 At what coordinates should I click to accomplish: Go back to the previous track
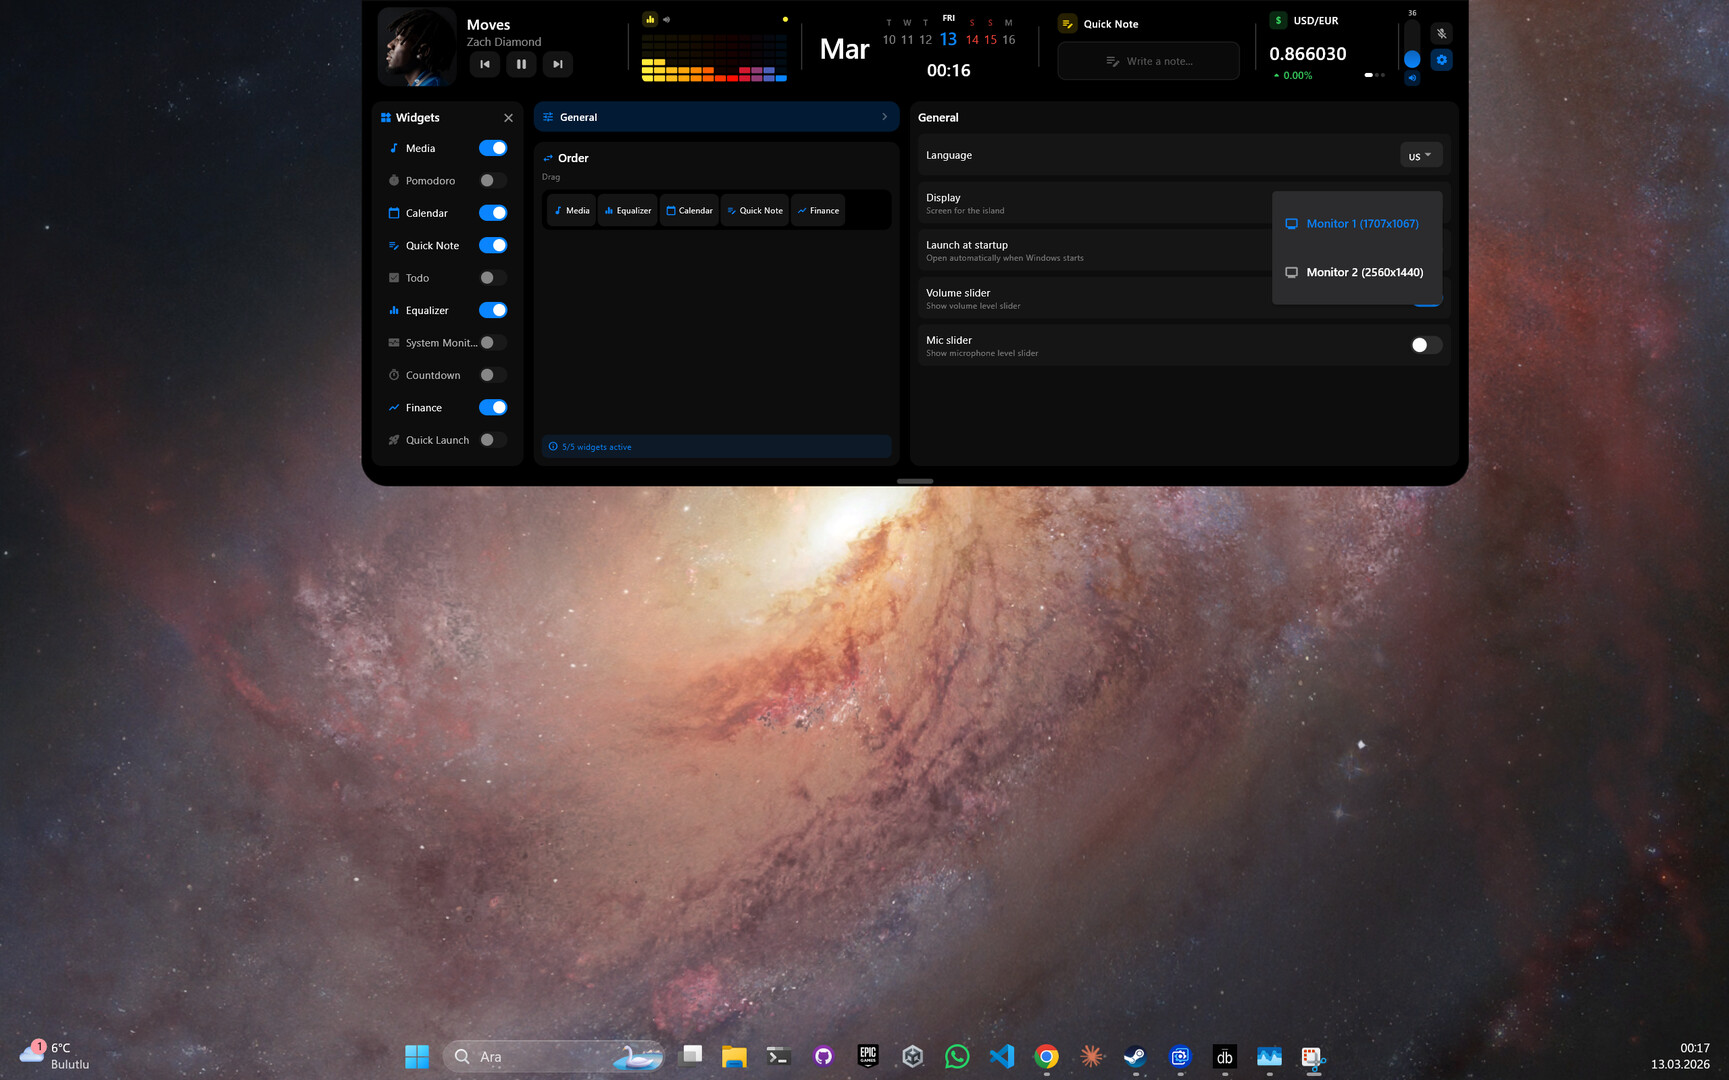[485, 64]
